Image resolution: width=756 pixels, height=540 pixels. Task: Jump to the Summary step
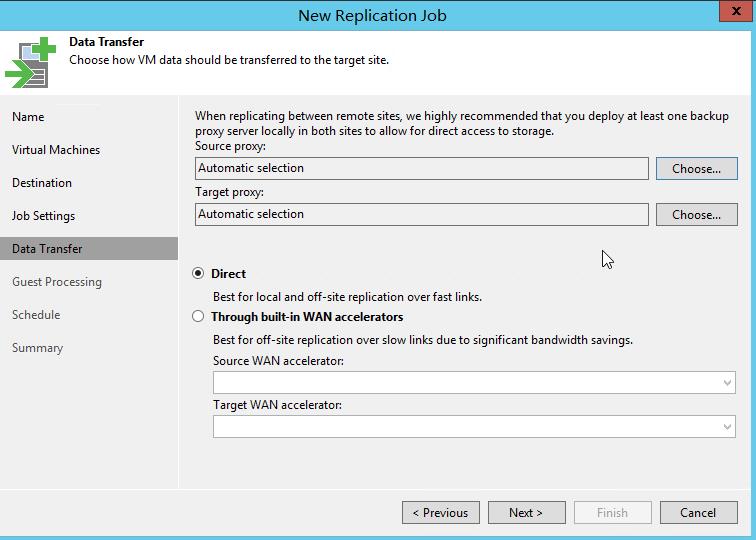click(x=38, y=348)
